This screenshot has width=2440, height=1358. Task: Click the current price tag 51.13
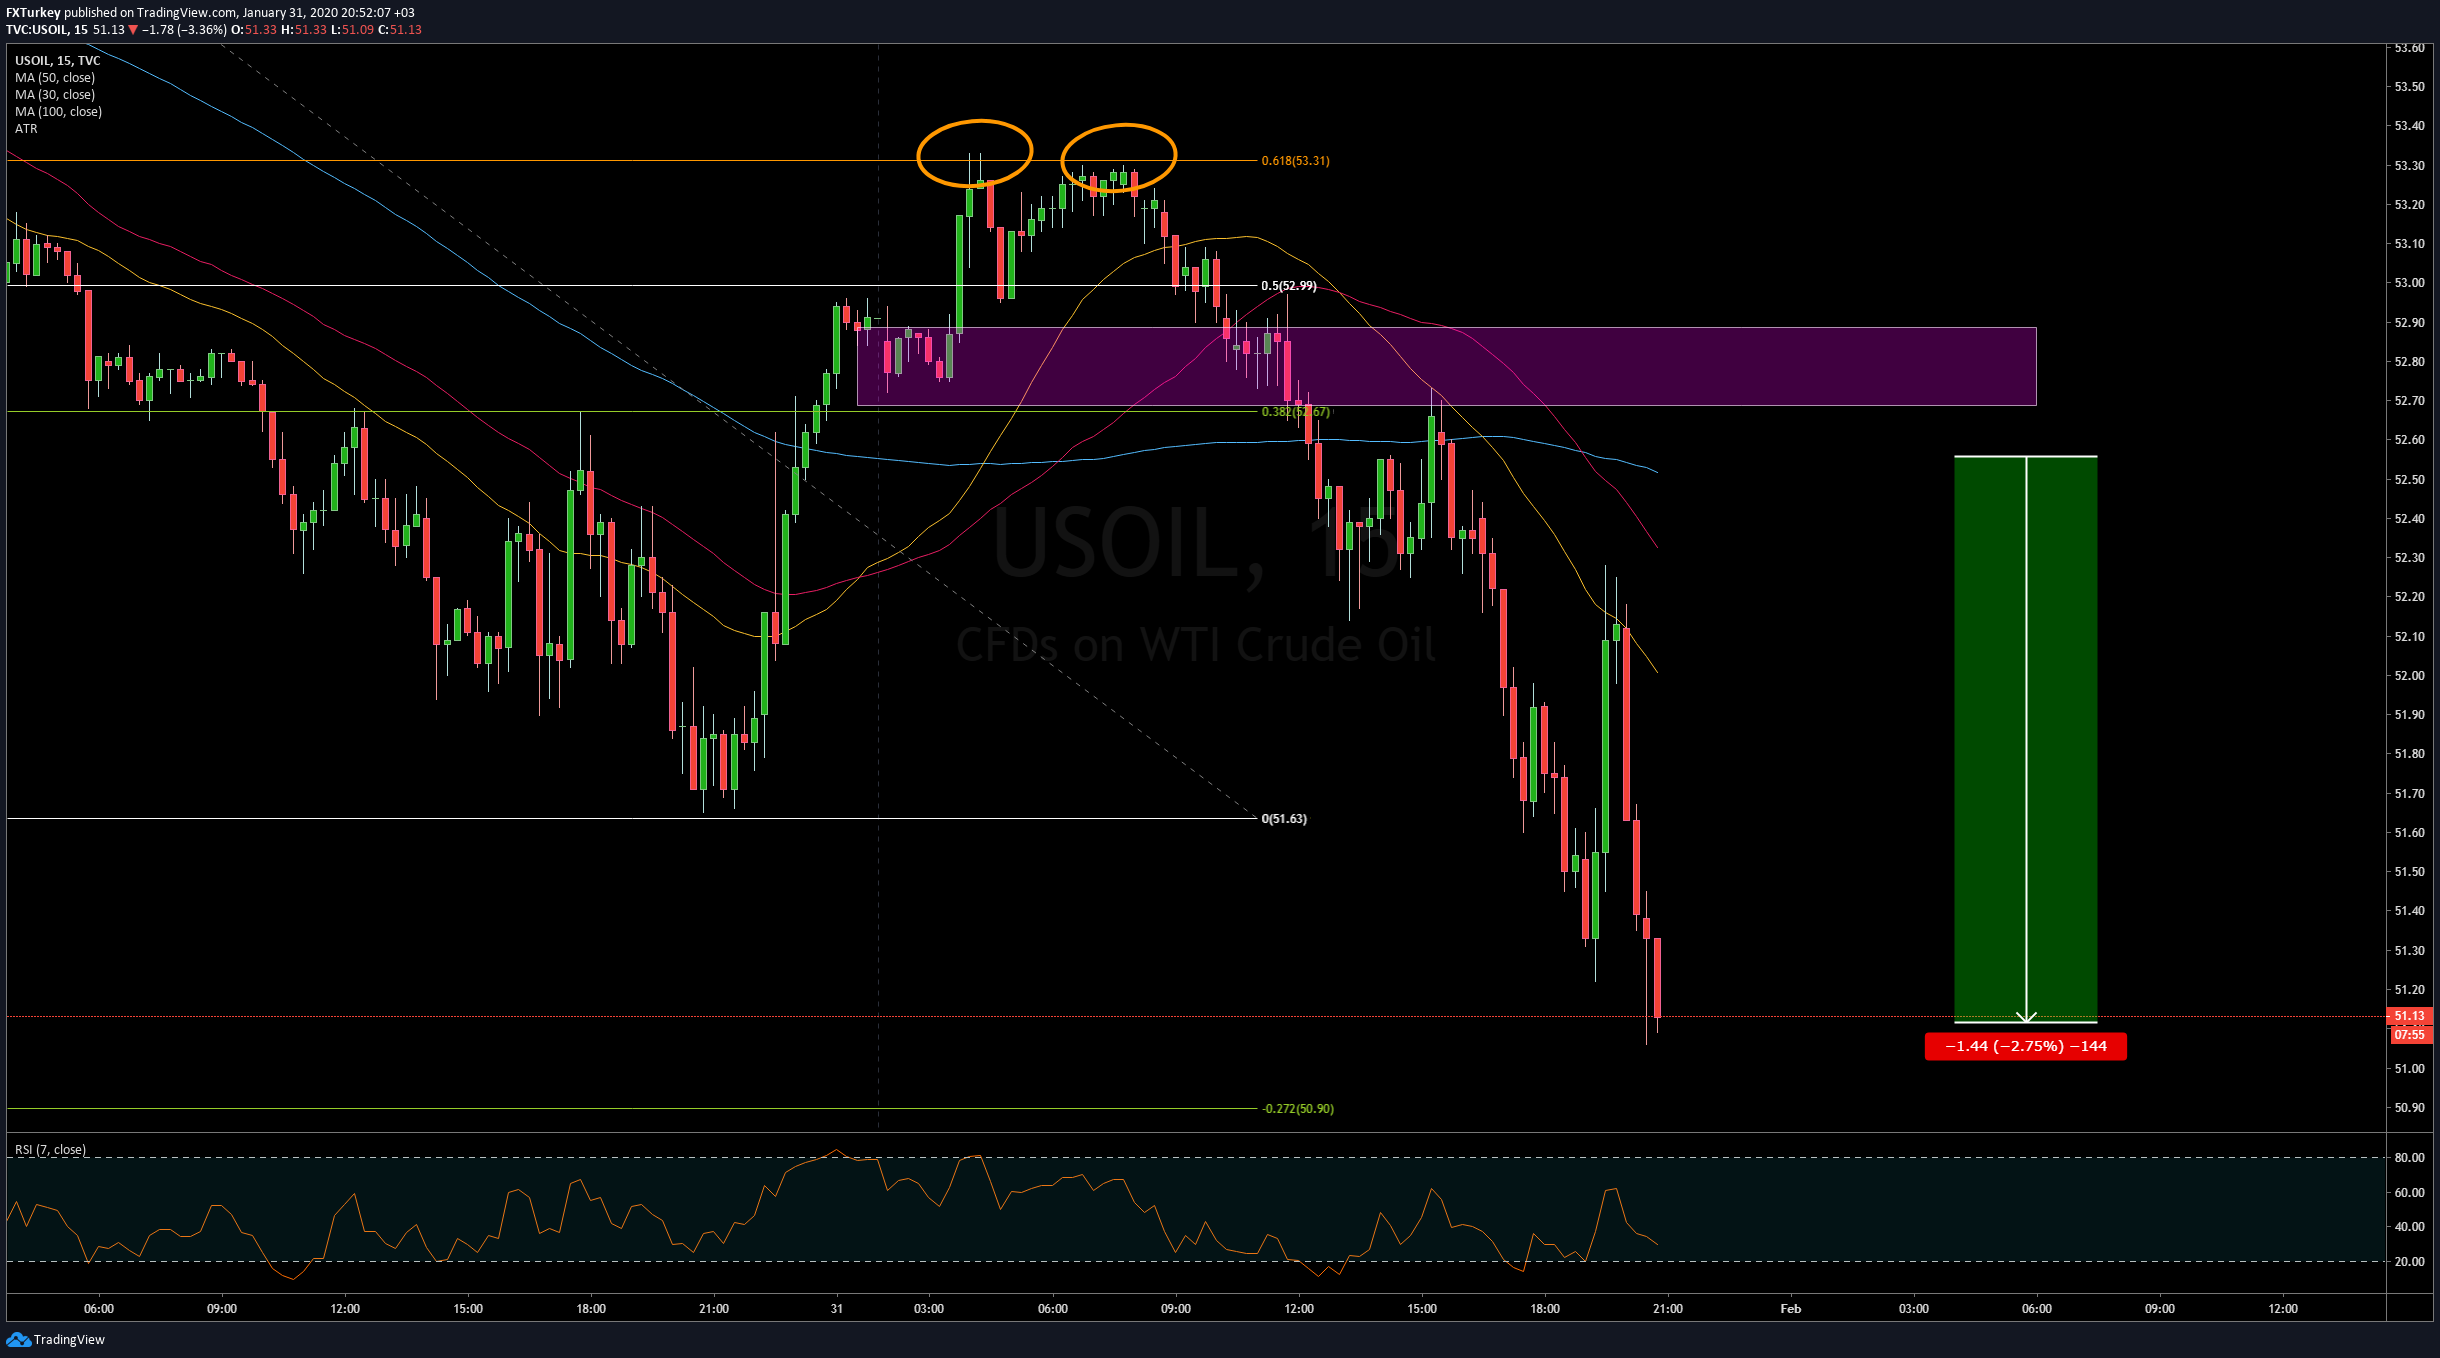click(x=2409, y=1016)
